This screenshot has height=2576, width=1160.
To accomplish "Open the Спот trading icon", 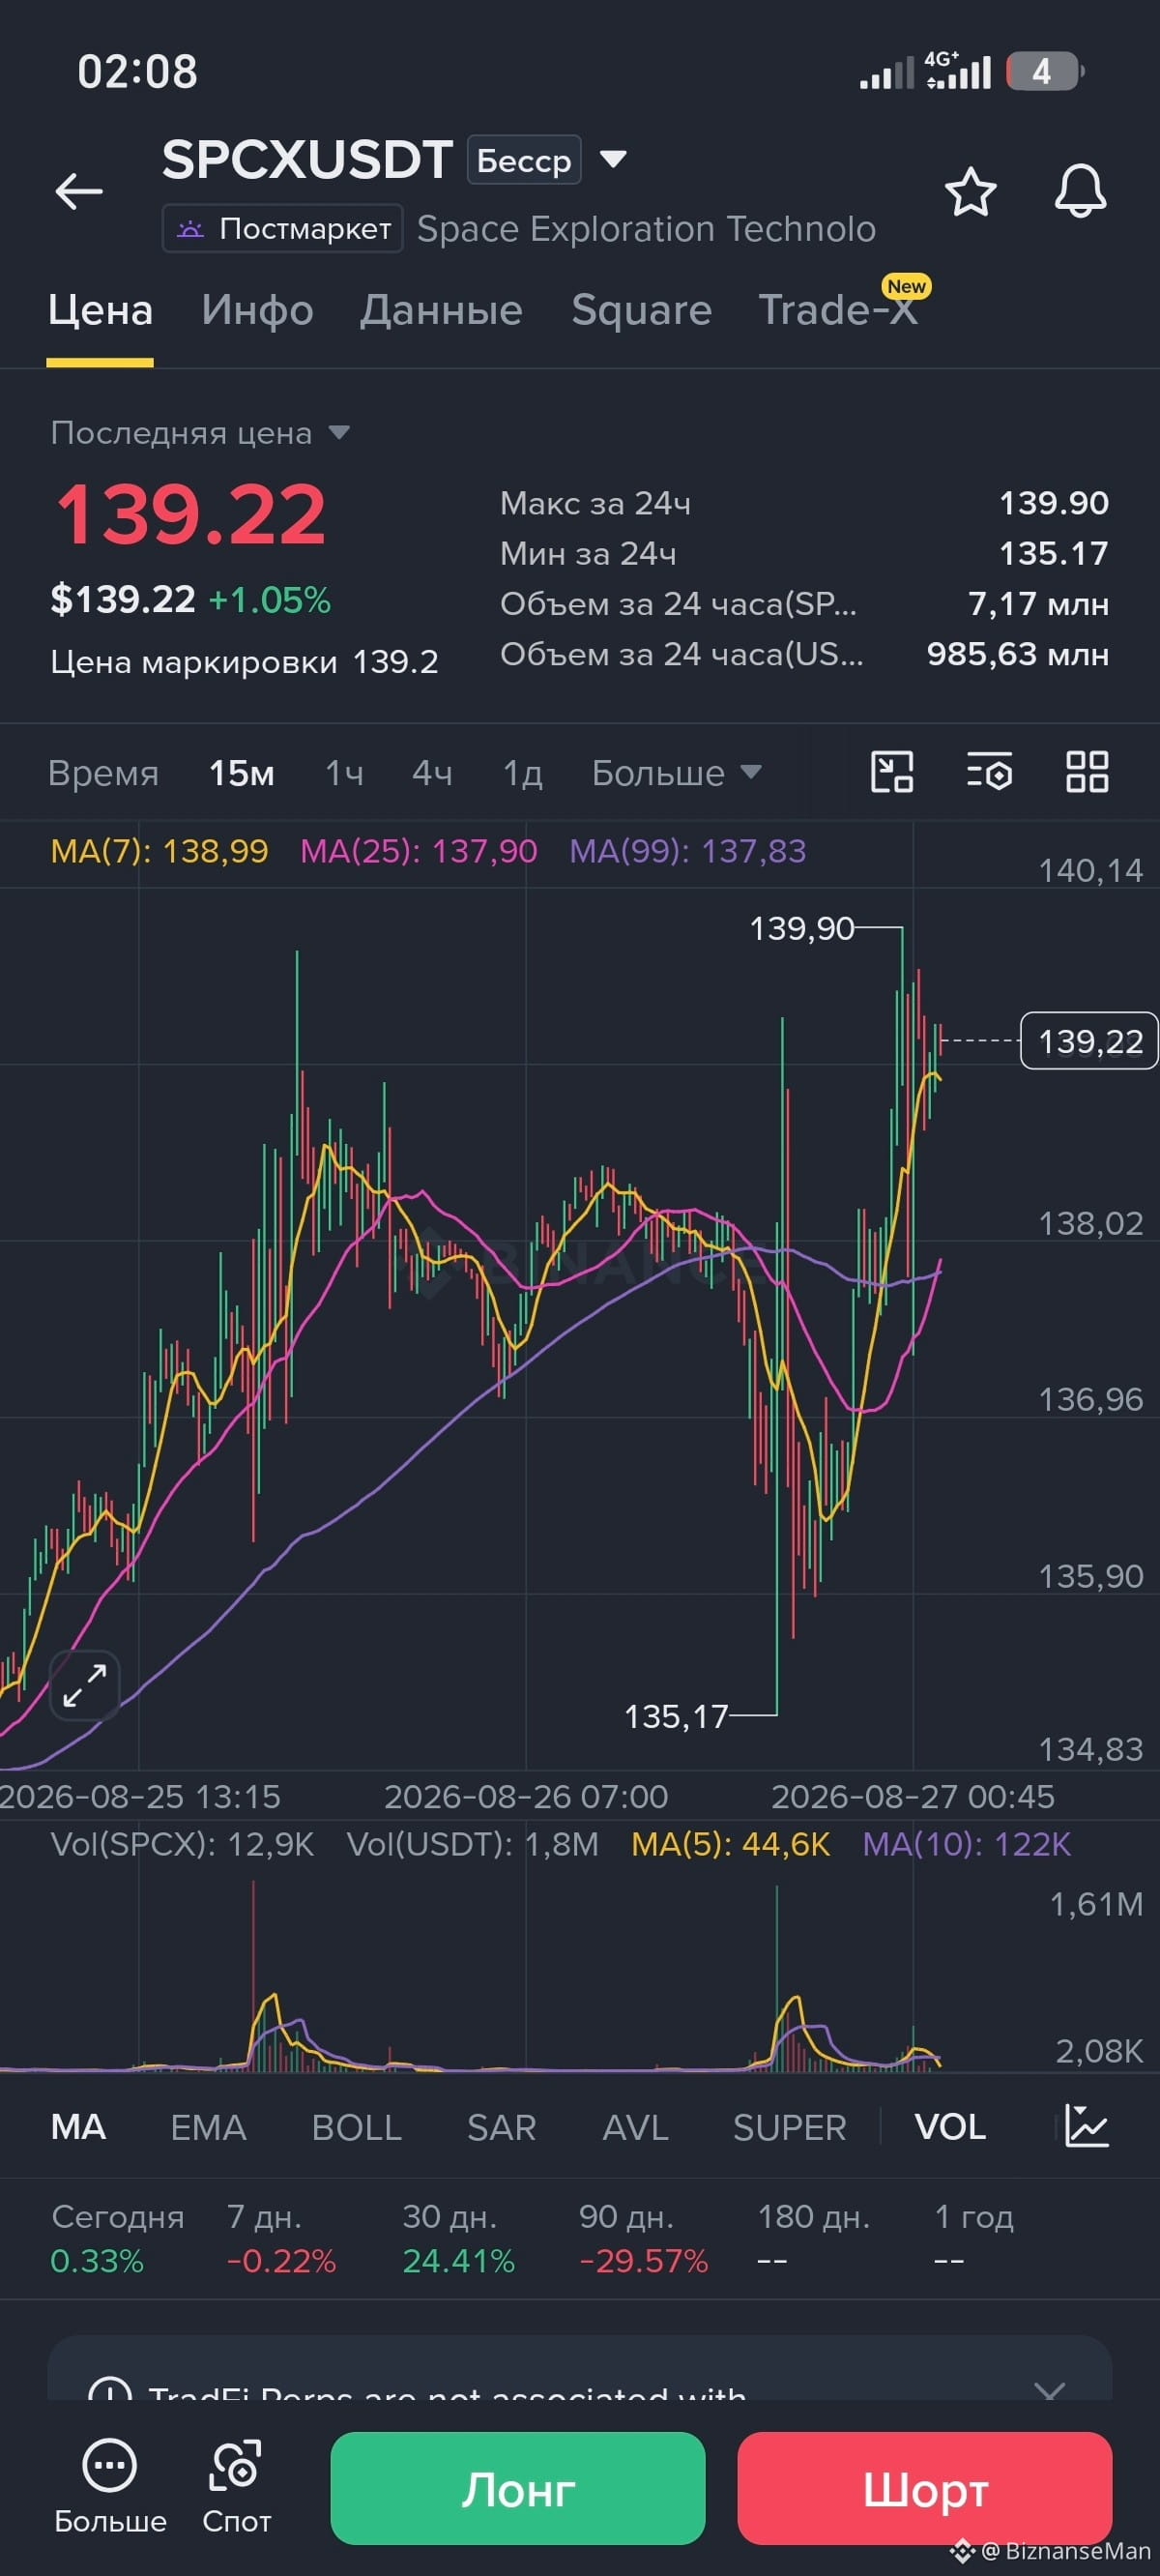I will [x=236, y=2487].
